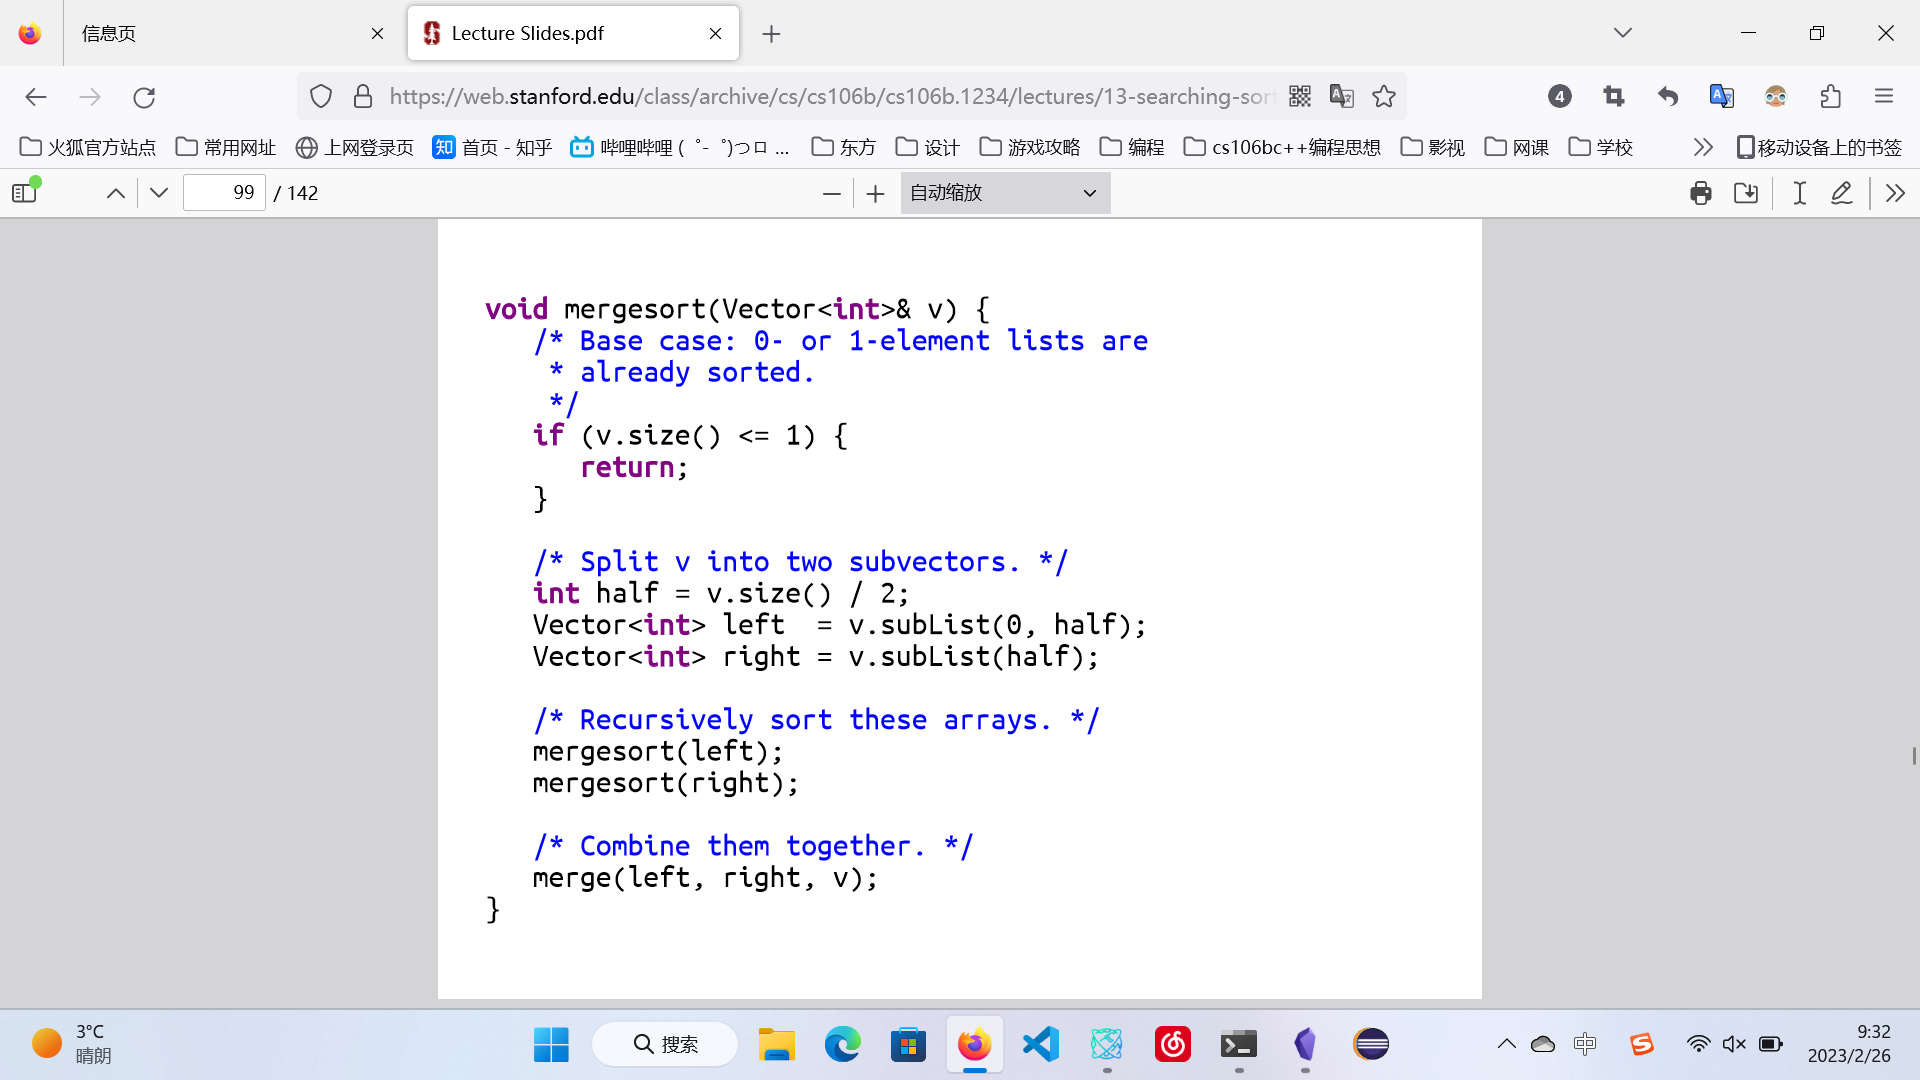The height and width of the screenshot is (1080, 1920).
Task: Open the zoom level dropdown 自动缩放
Action: (x=1005, y=193)
